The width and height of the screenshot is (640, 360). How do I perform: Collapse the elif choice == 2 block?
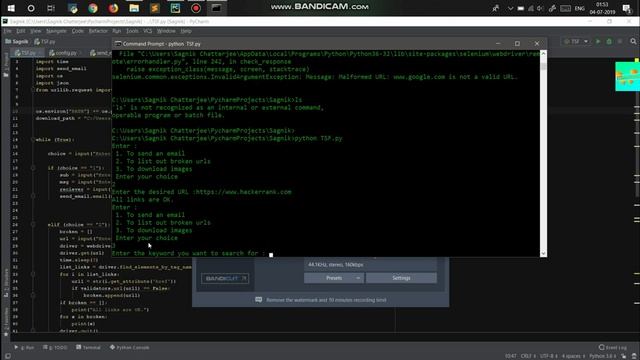pos(33,224)
